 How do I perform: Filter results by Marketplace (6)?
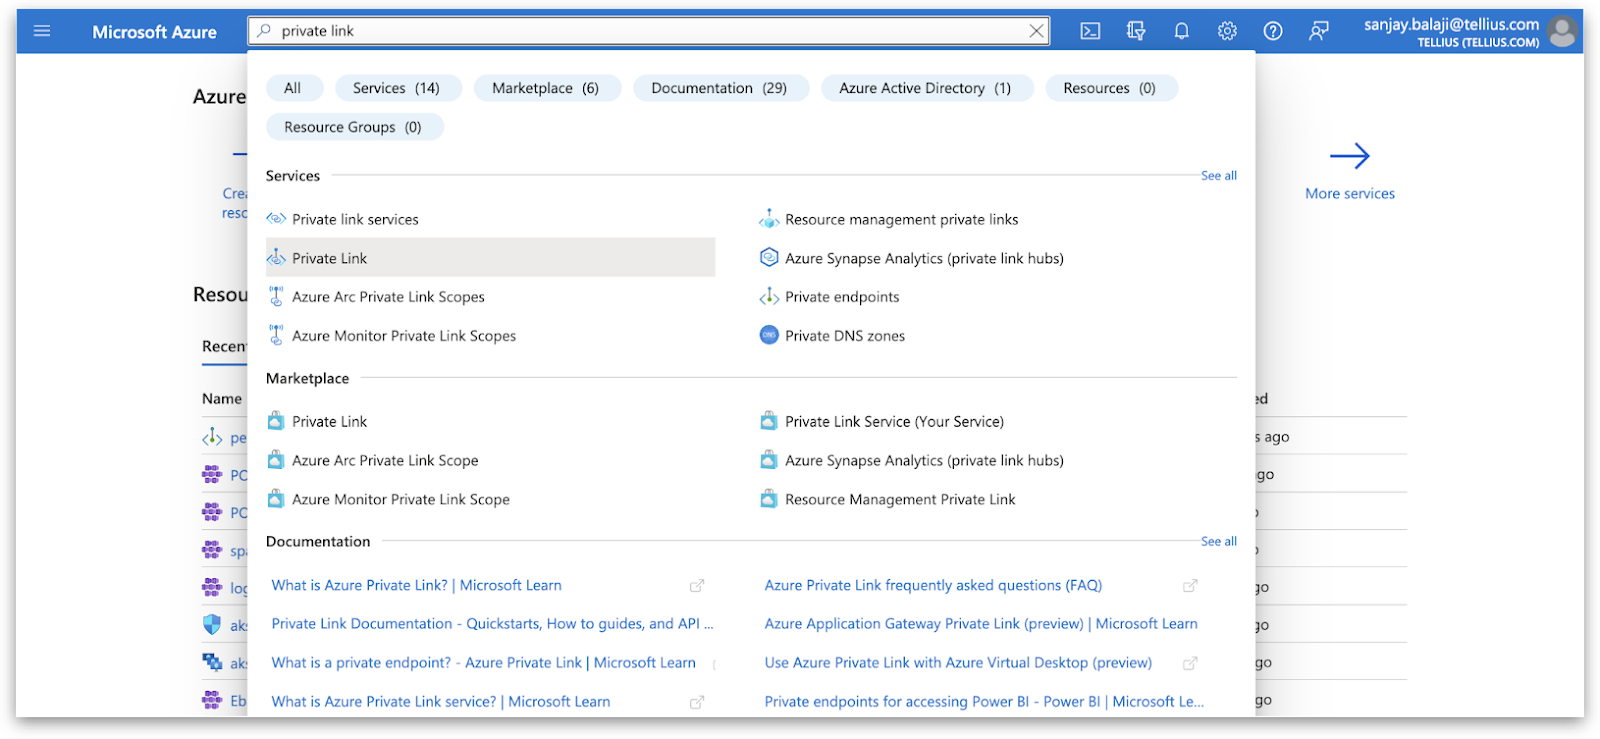point(545,88)
